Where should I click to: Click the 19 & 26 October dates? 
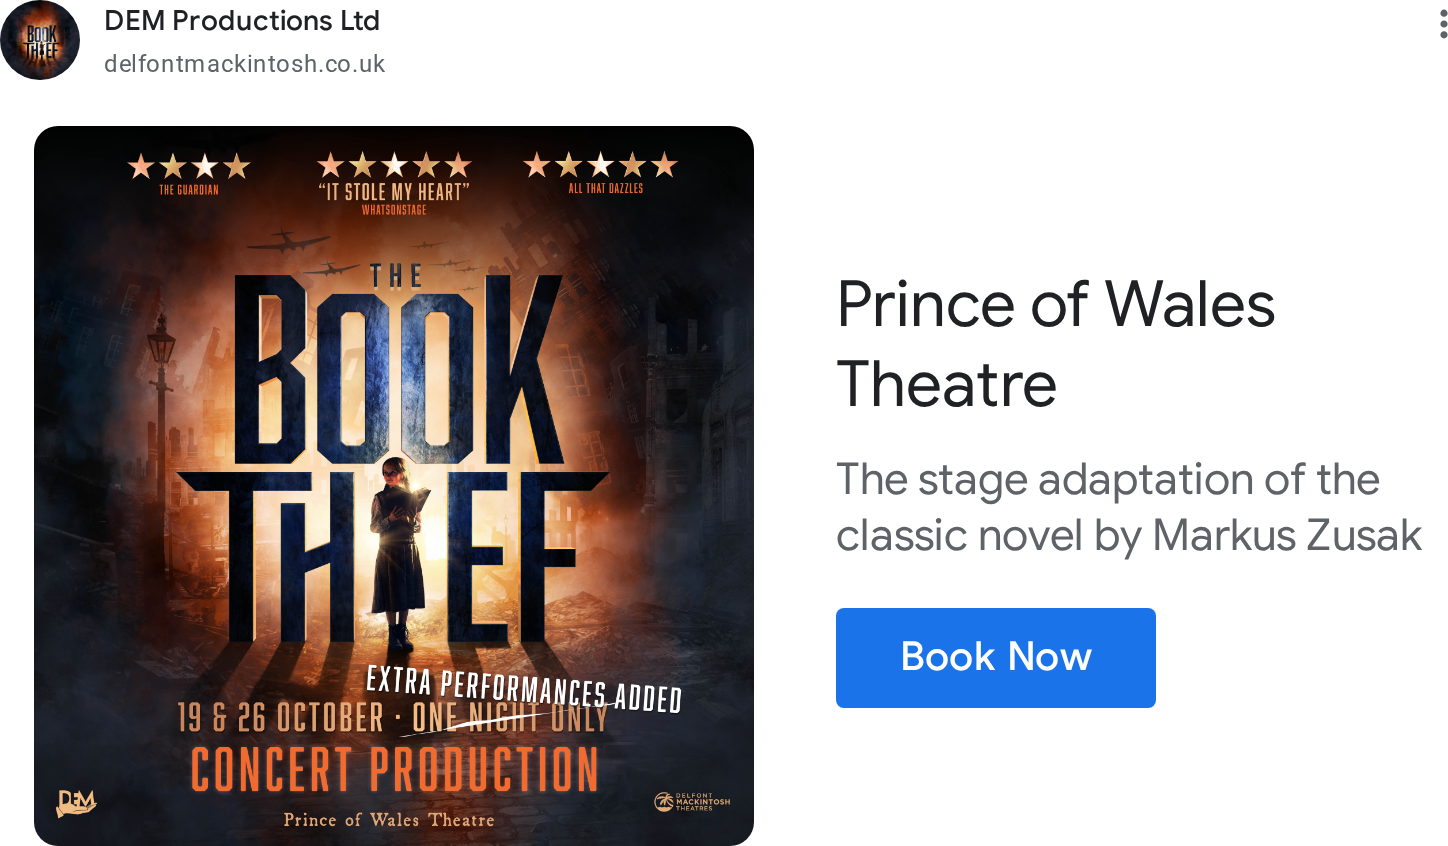pos(281,717)
